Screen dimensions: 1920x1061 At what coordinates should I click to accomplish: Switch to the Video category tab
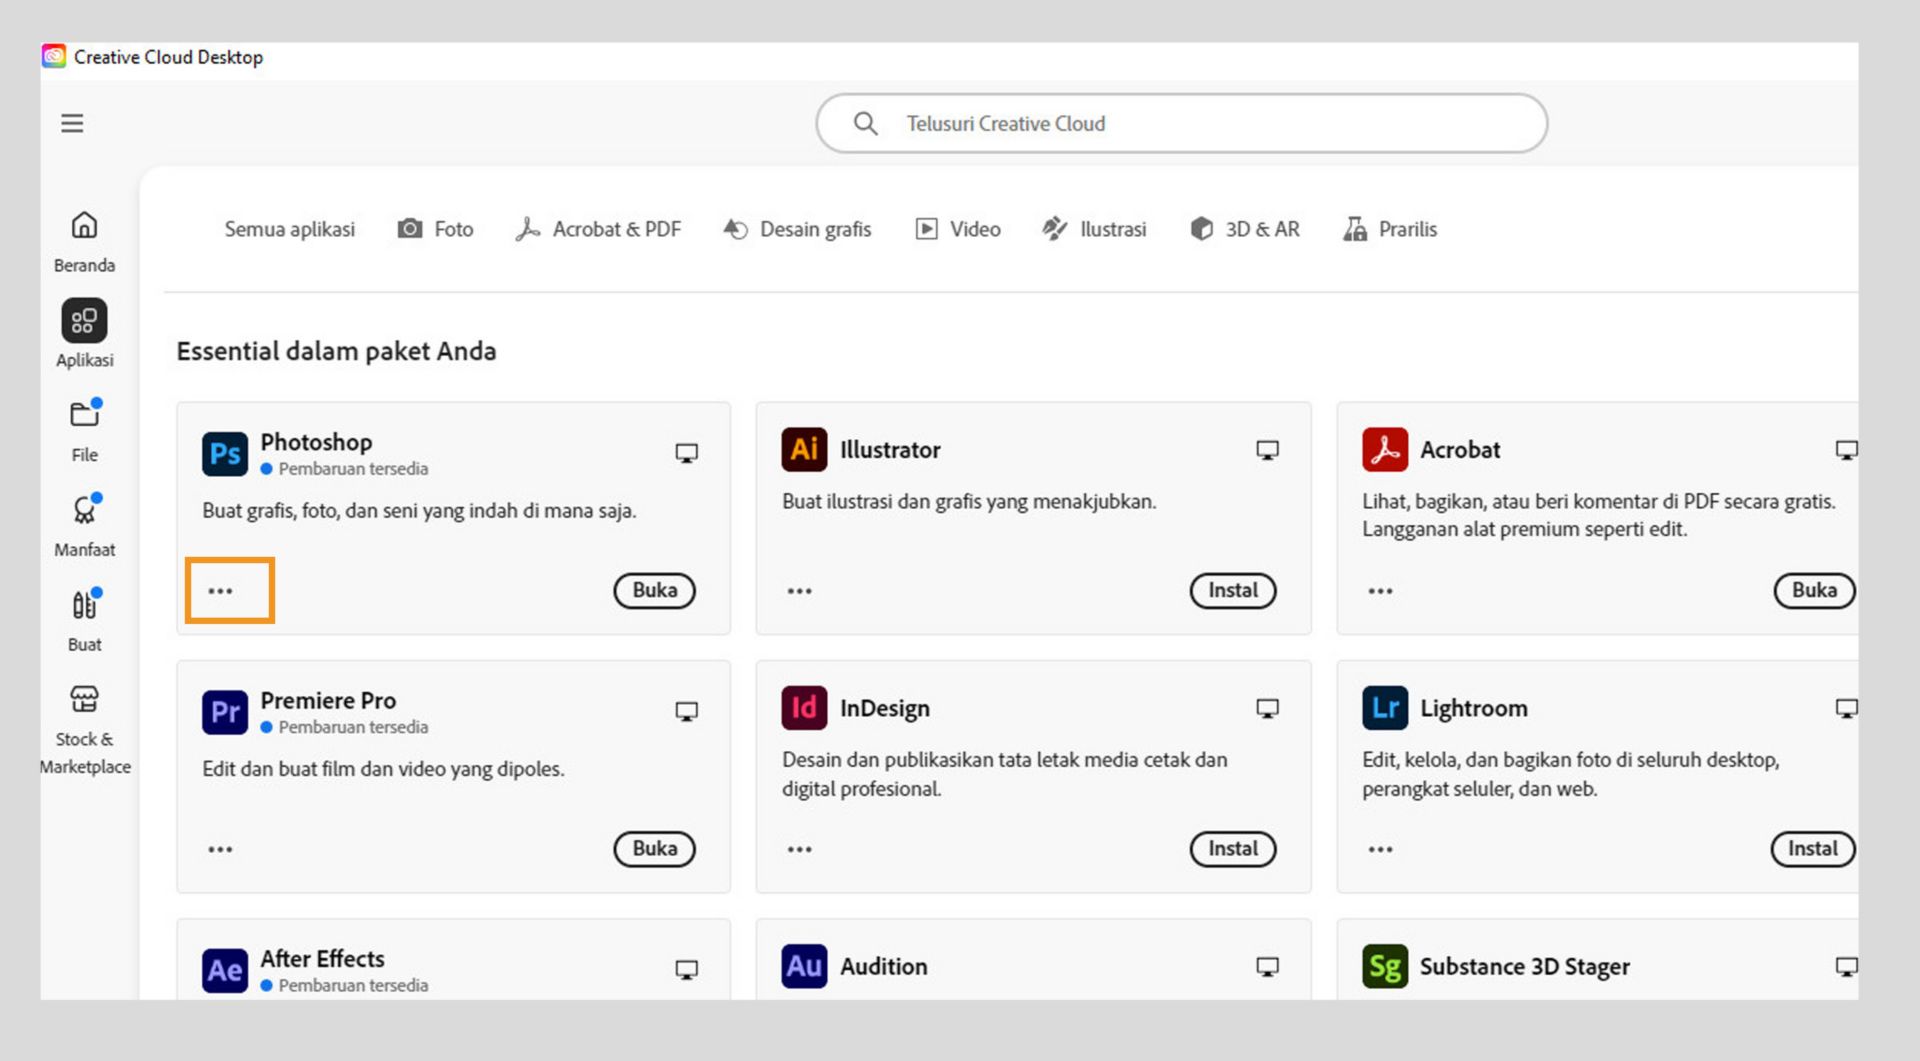pyautogui.click(x=957, y=229)
